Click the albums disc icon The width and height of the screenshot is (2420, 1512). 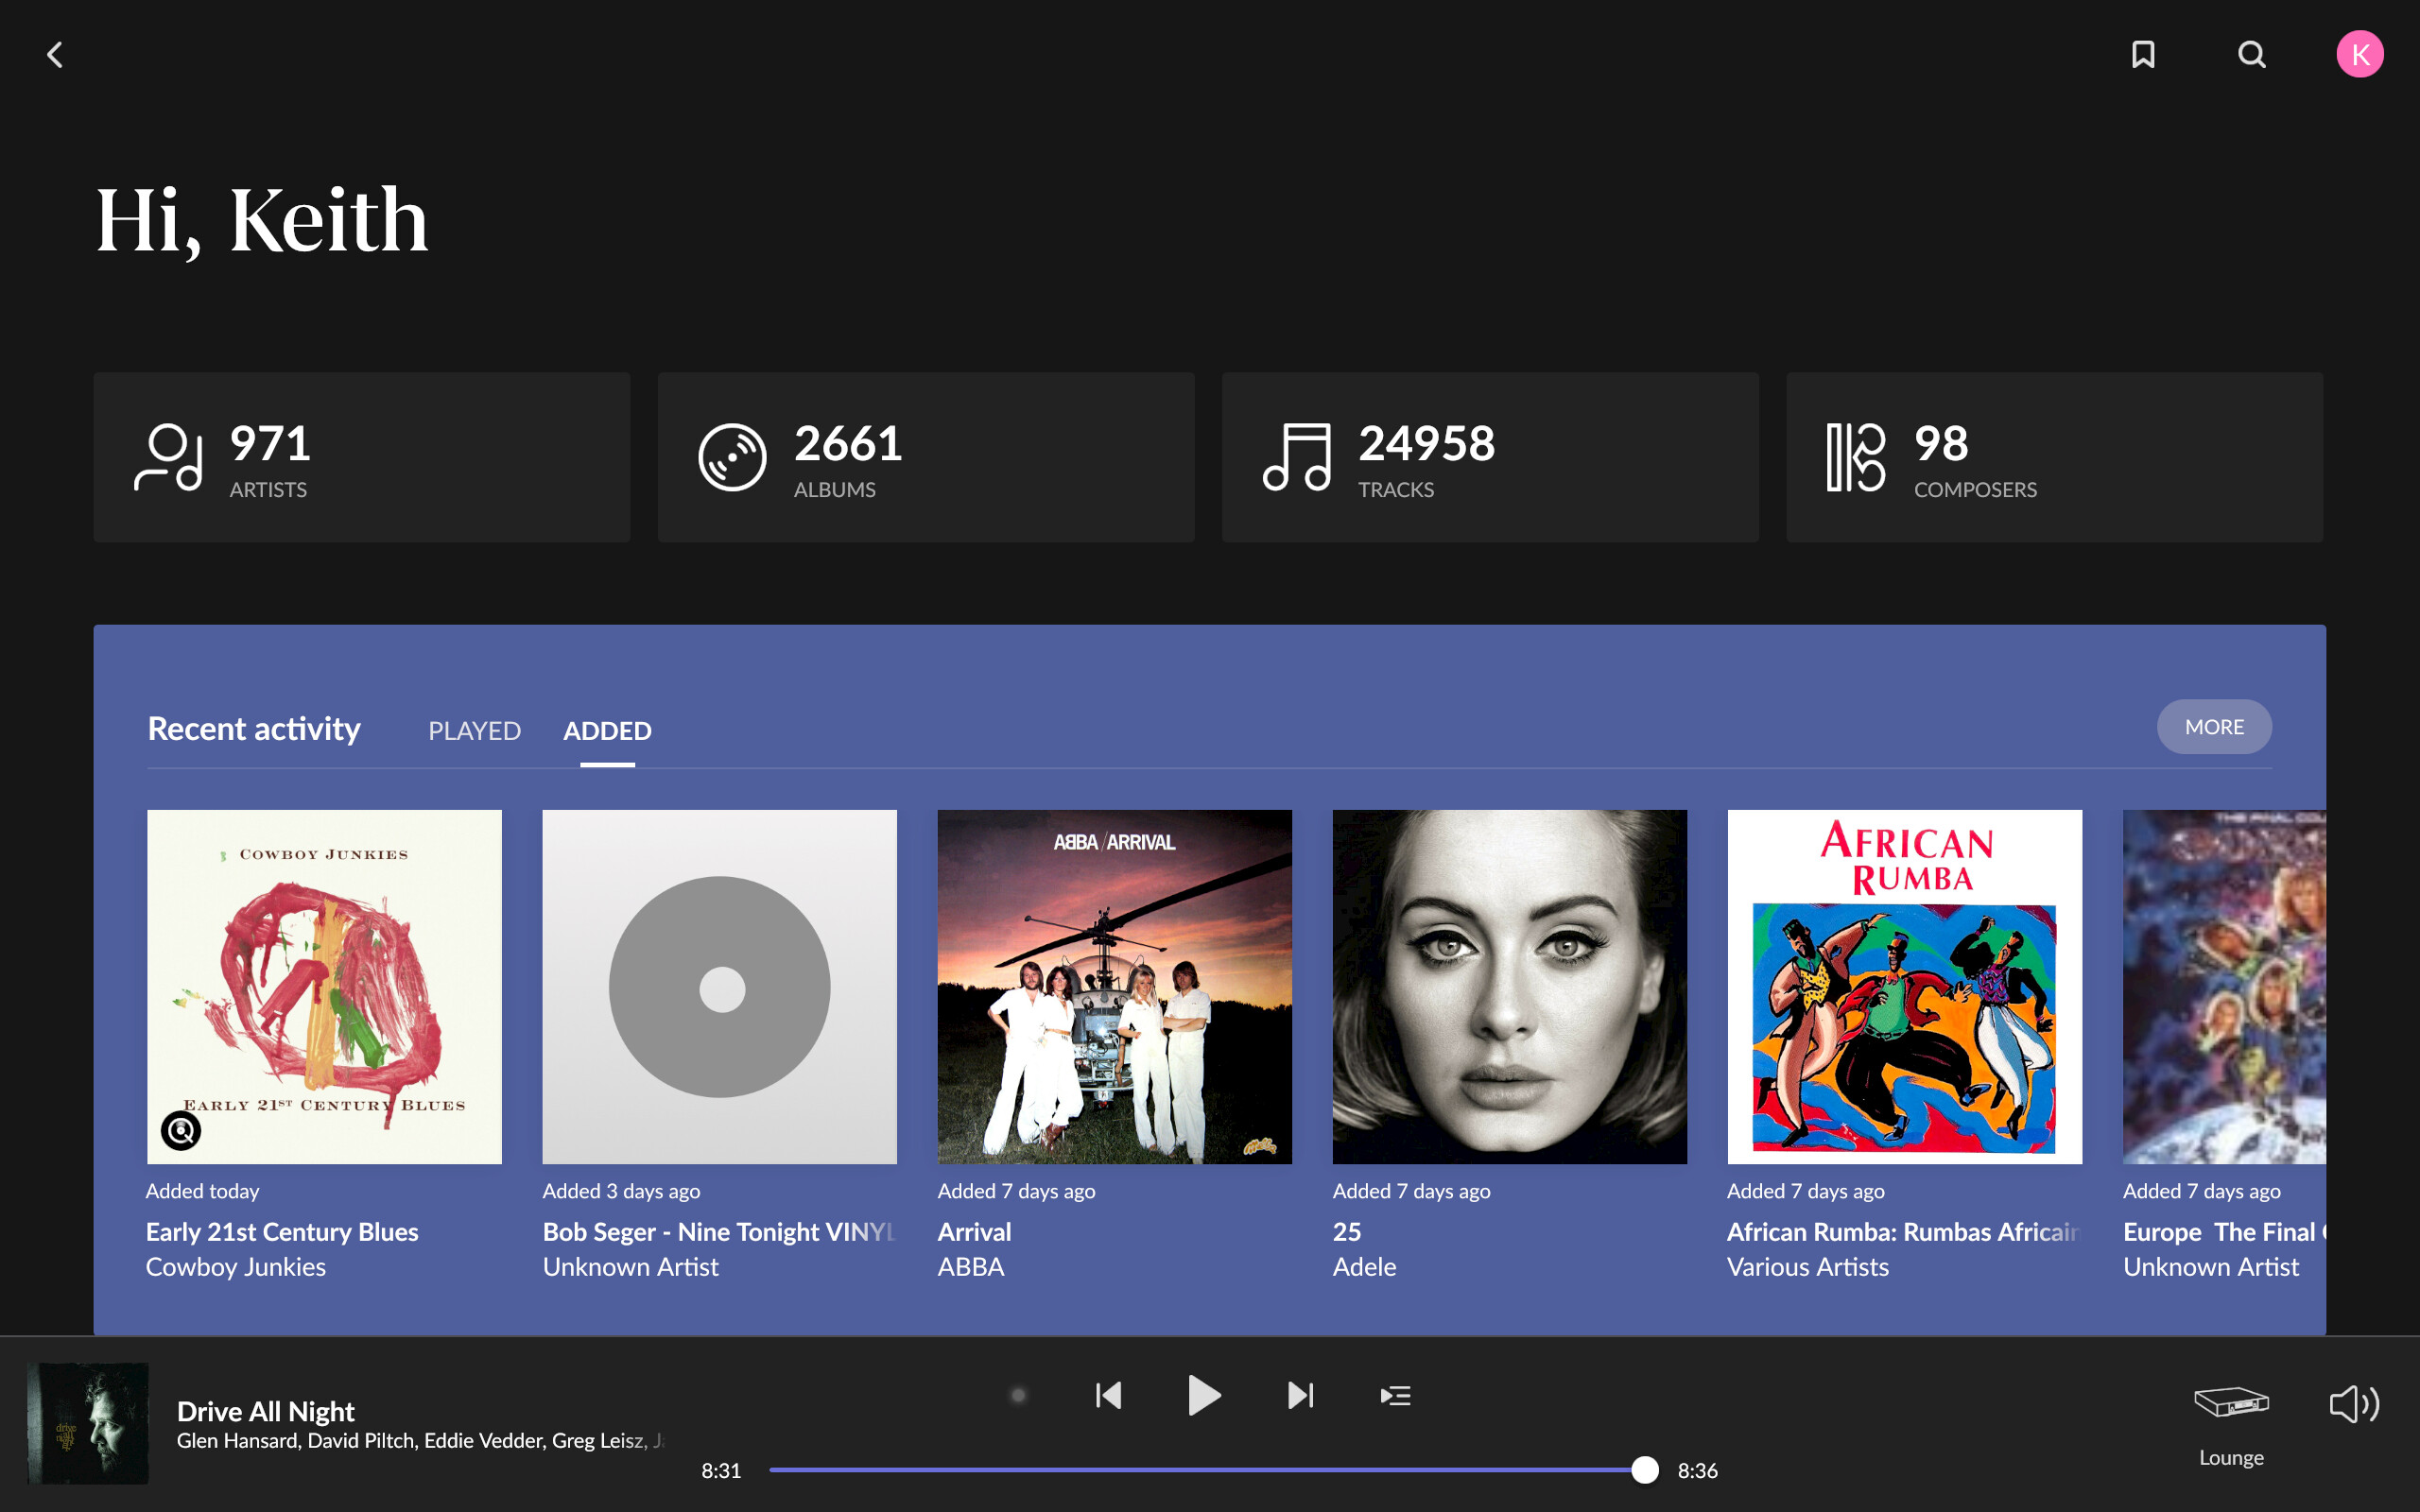pyautogui.click(x=732, y=457)
